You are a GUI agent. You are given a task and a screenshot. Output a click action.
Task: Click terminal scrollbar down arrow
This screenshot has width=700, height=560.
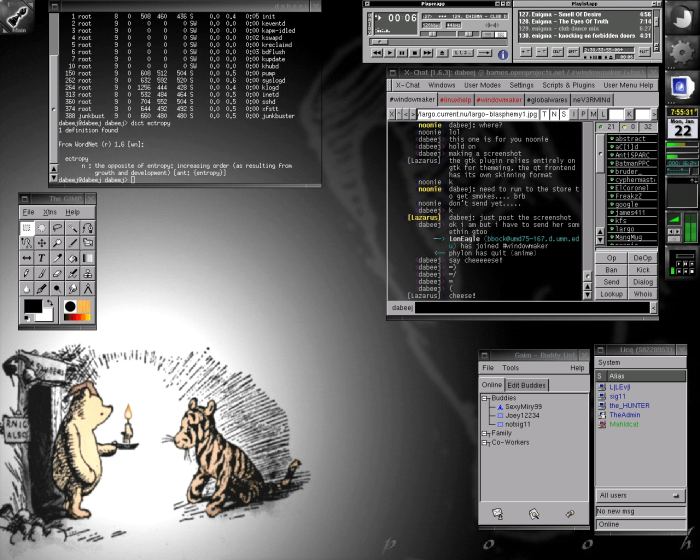pos(54,178)
